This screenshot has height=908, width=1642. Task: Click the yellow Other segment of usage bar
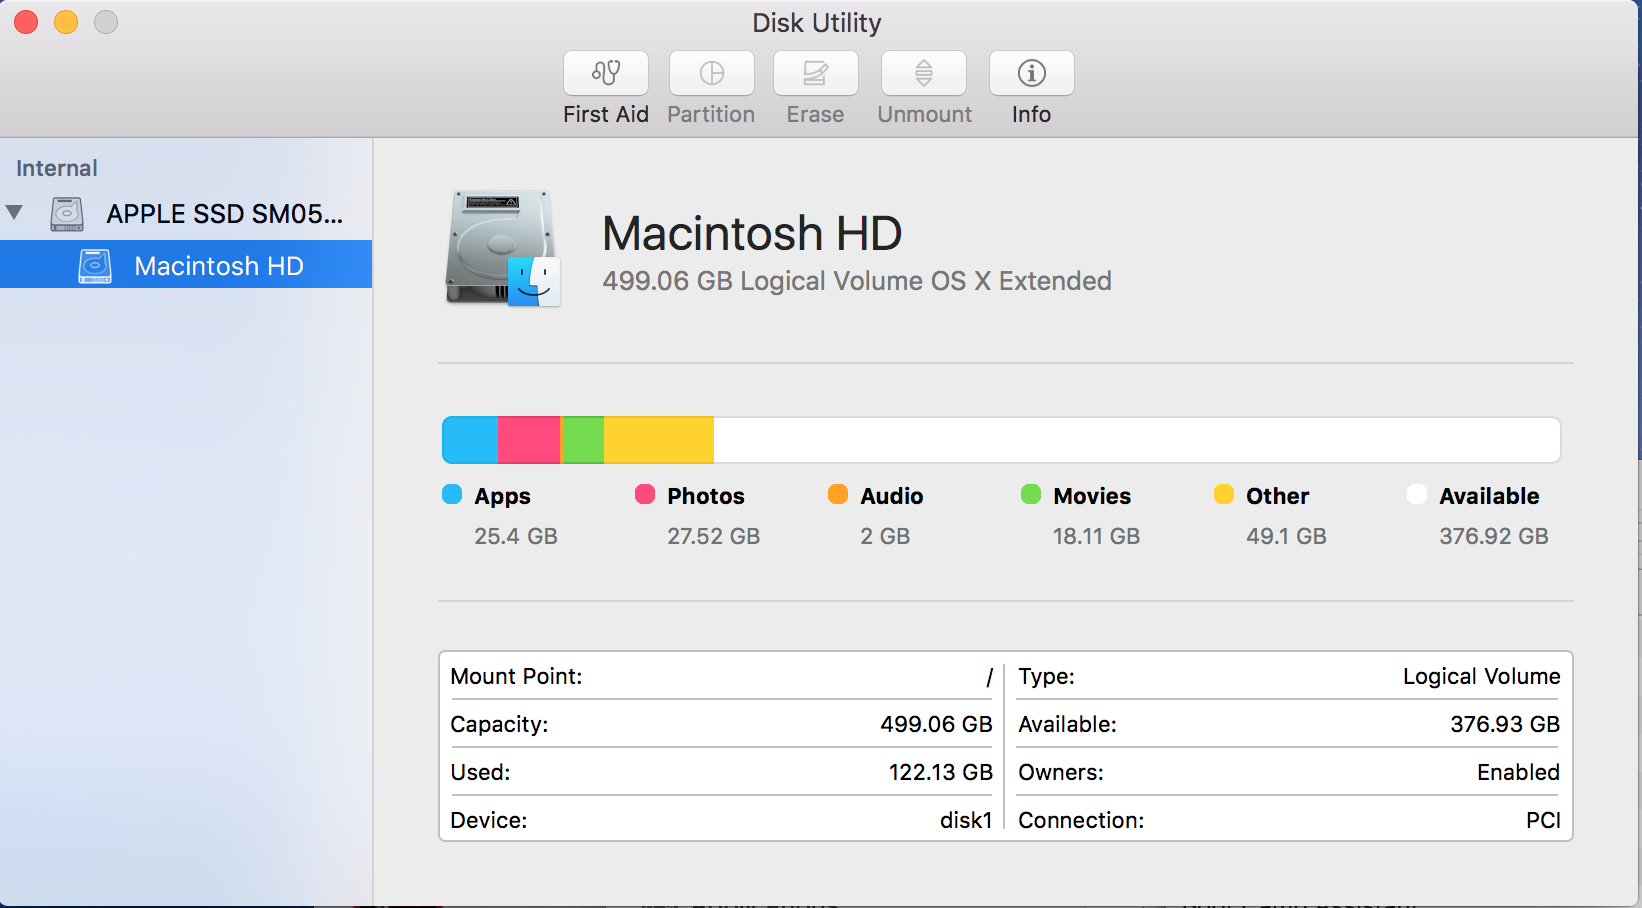pyautogui.click(x=659, y=440)
